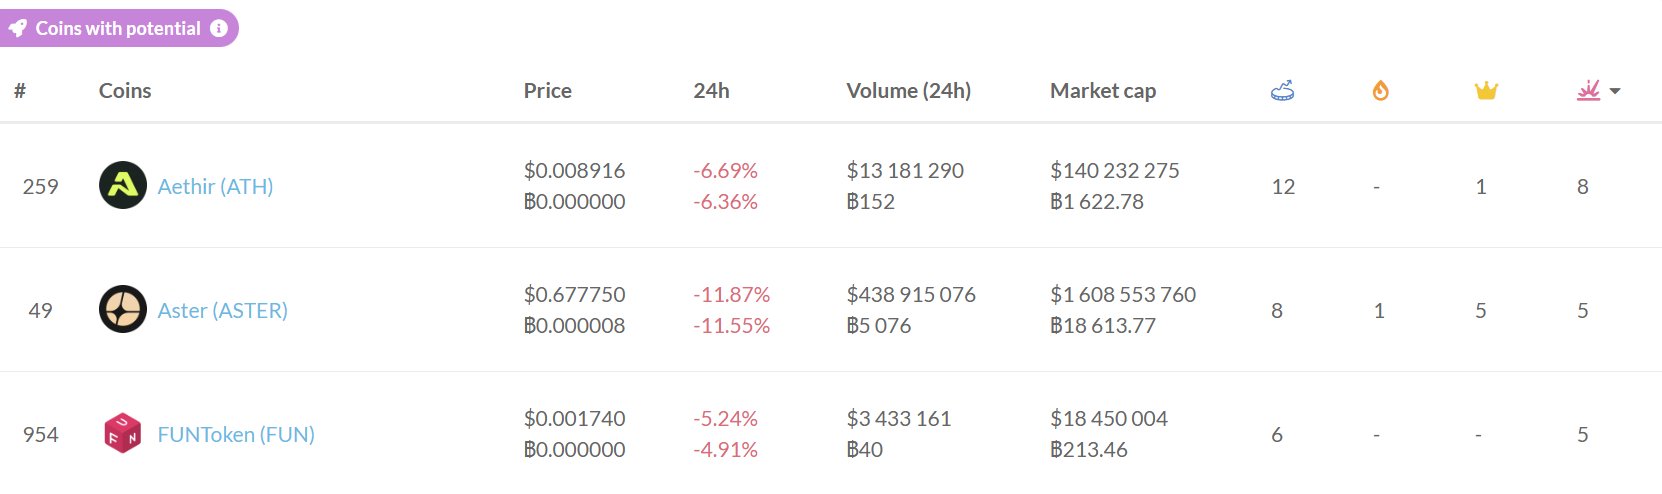Screen dimensions: 1662x494
Task: Click the info icon beside Coins with potential
Action: tap(219, 29)
